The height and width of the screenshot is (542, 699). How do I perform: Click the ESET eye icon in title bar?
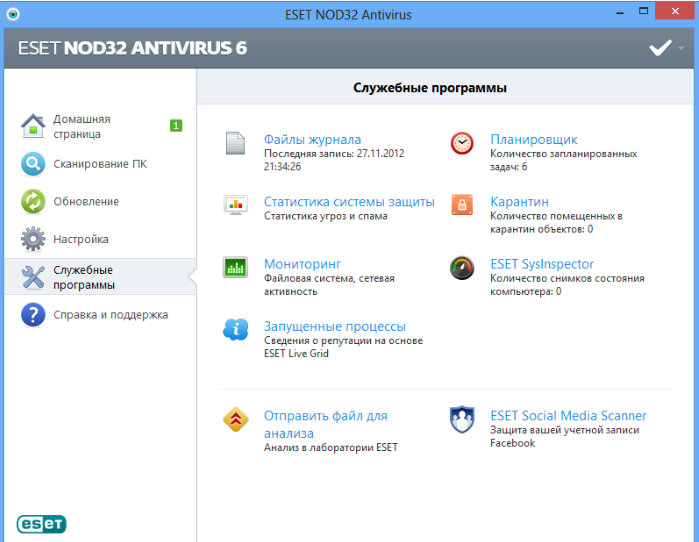pos(13,14)
